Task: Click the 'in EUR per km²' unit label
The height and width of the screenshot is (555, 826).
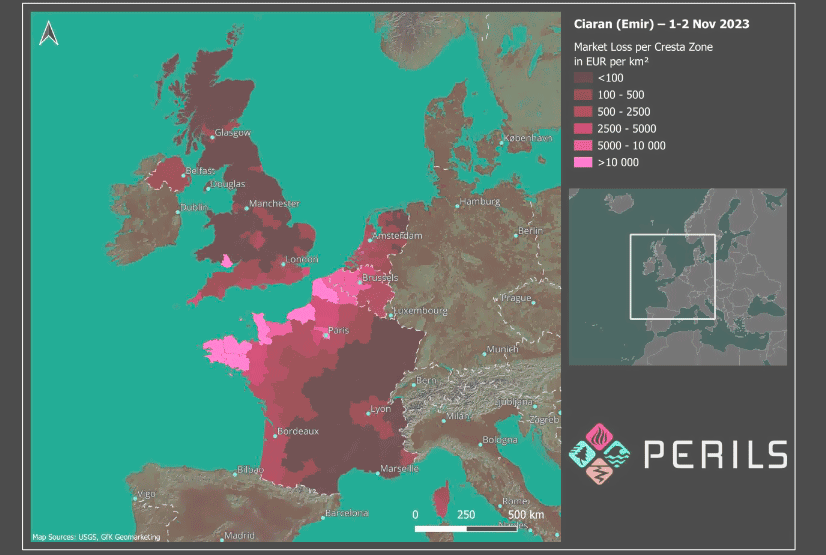Action: pyautogui.click(x=611, y=62)
